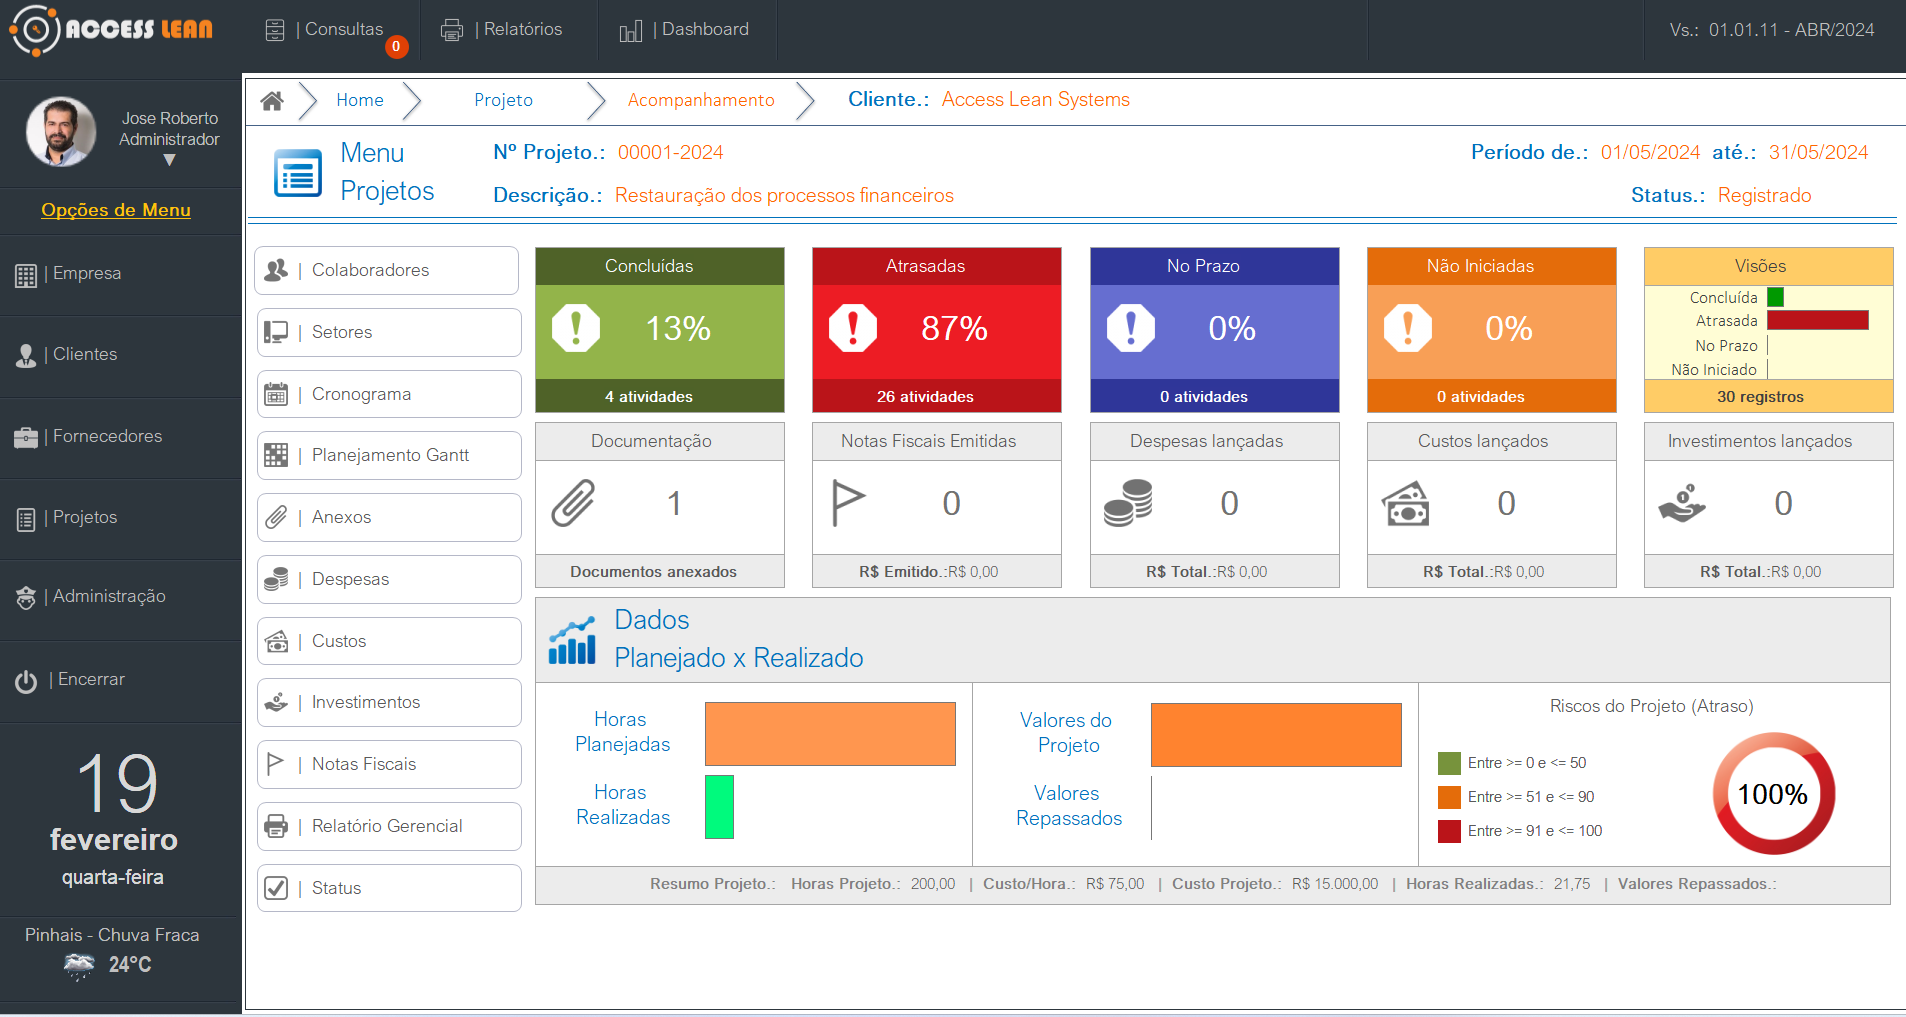Click the Access Lean logo
The height and width of the screenshot is (1017, 1906).
click(x=111, y=30)
